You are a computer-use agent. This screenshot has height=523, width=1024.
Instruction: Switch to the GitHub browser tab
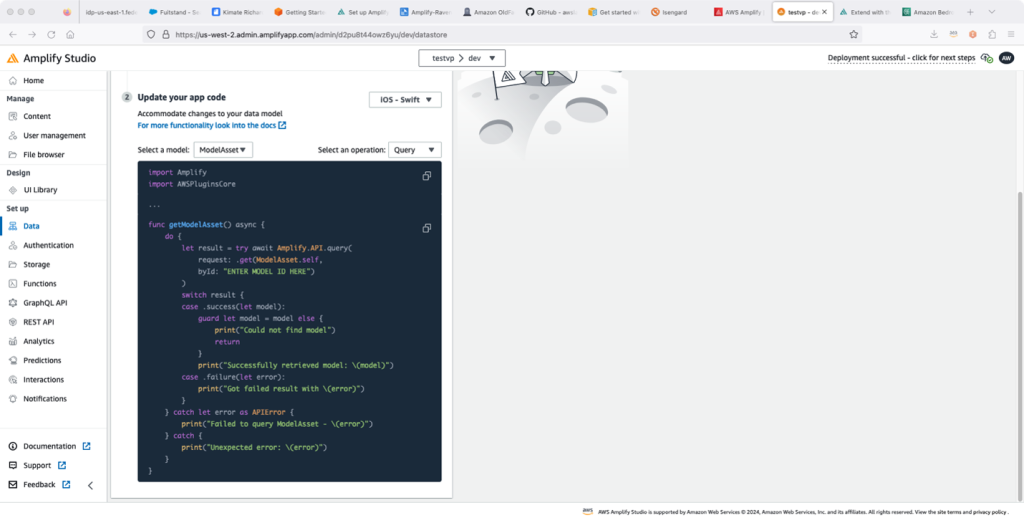(551, 12)
